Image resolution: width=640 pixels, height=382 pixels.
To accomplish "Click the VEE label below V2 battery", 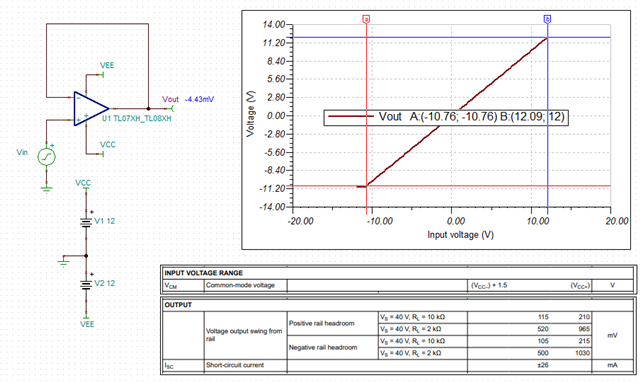I will click(x=87, y=324).
